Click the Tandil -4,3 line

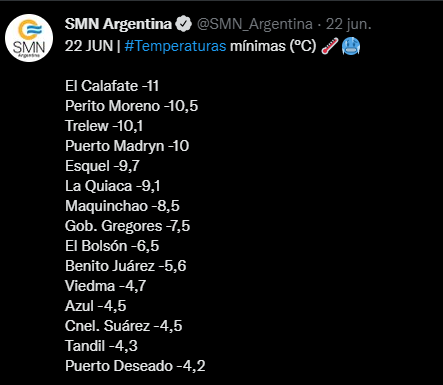[101, 346]
